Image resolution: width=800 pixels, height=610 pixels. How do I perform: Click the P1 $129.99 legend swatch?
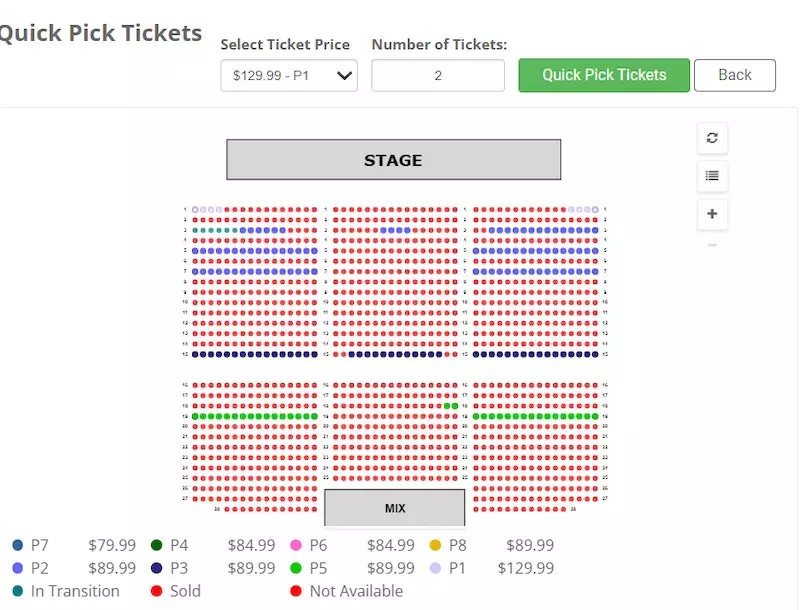coord(435,568)
